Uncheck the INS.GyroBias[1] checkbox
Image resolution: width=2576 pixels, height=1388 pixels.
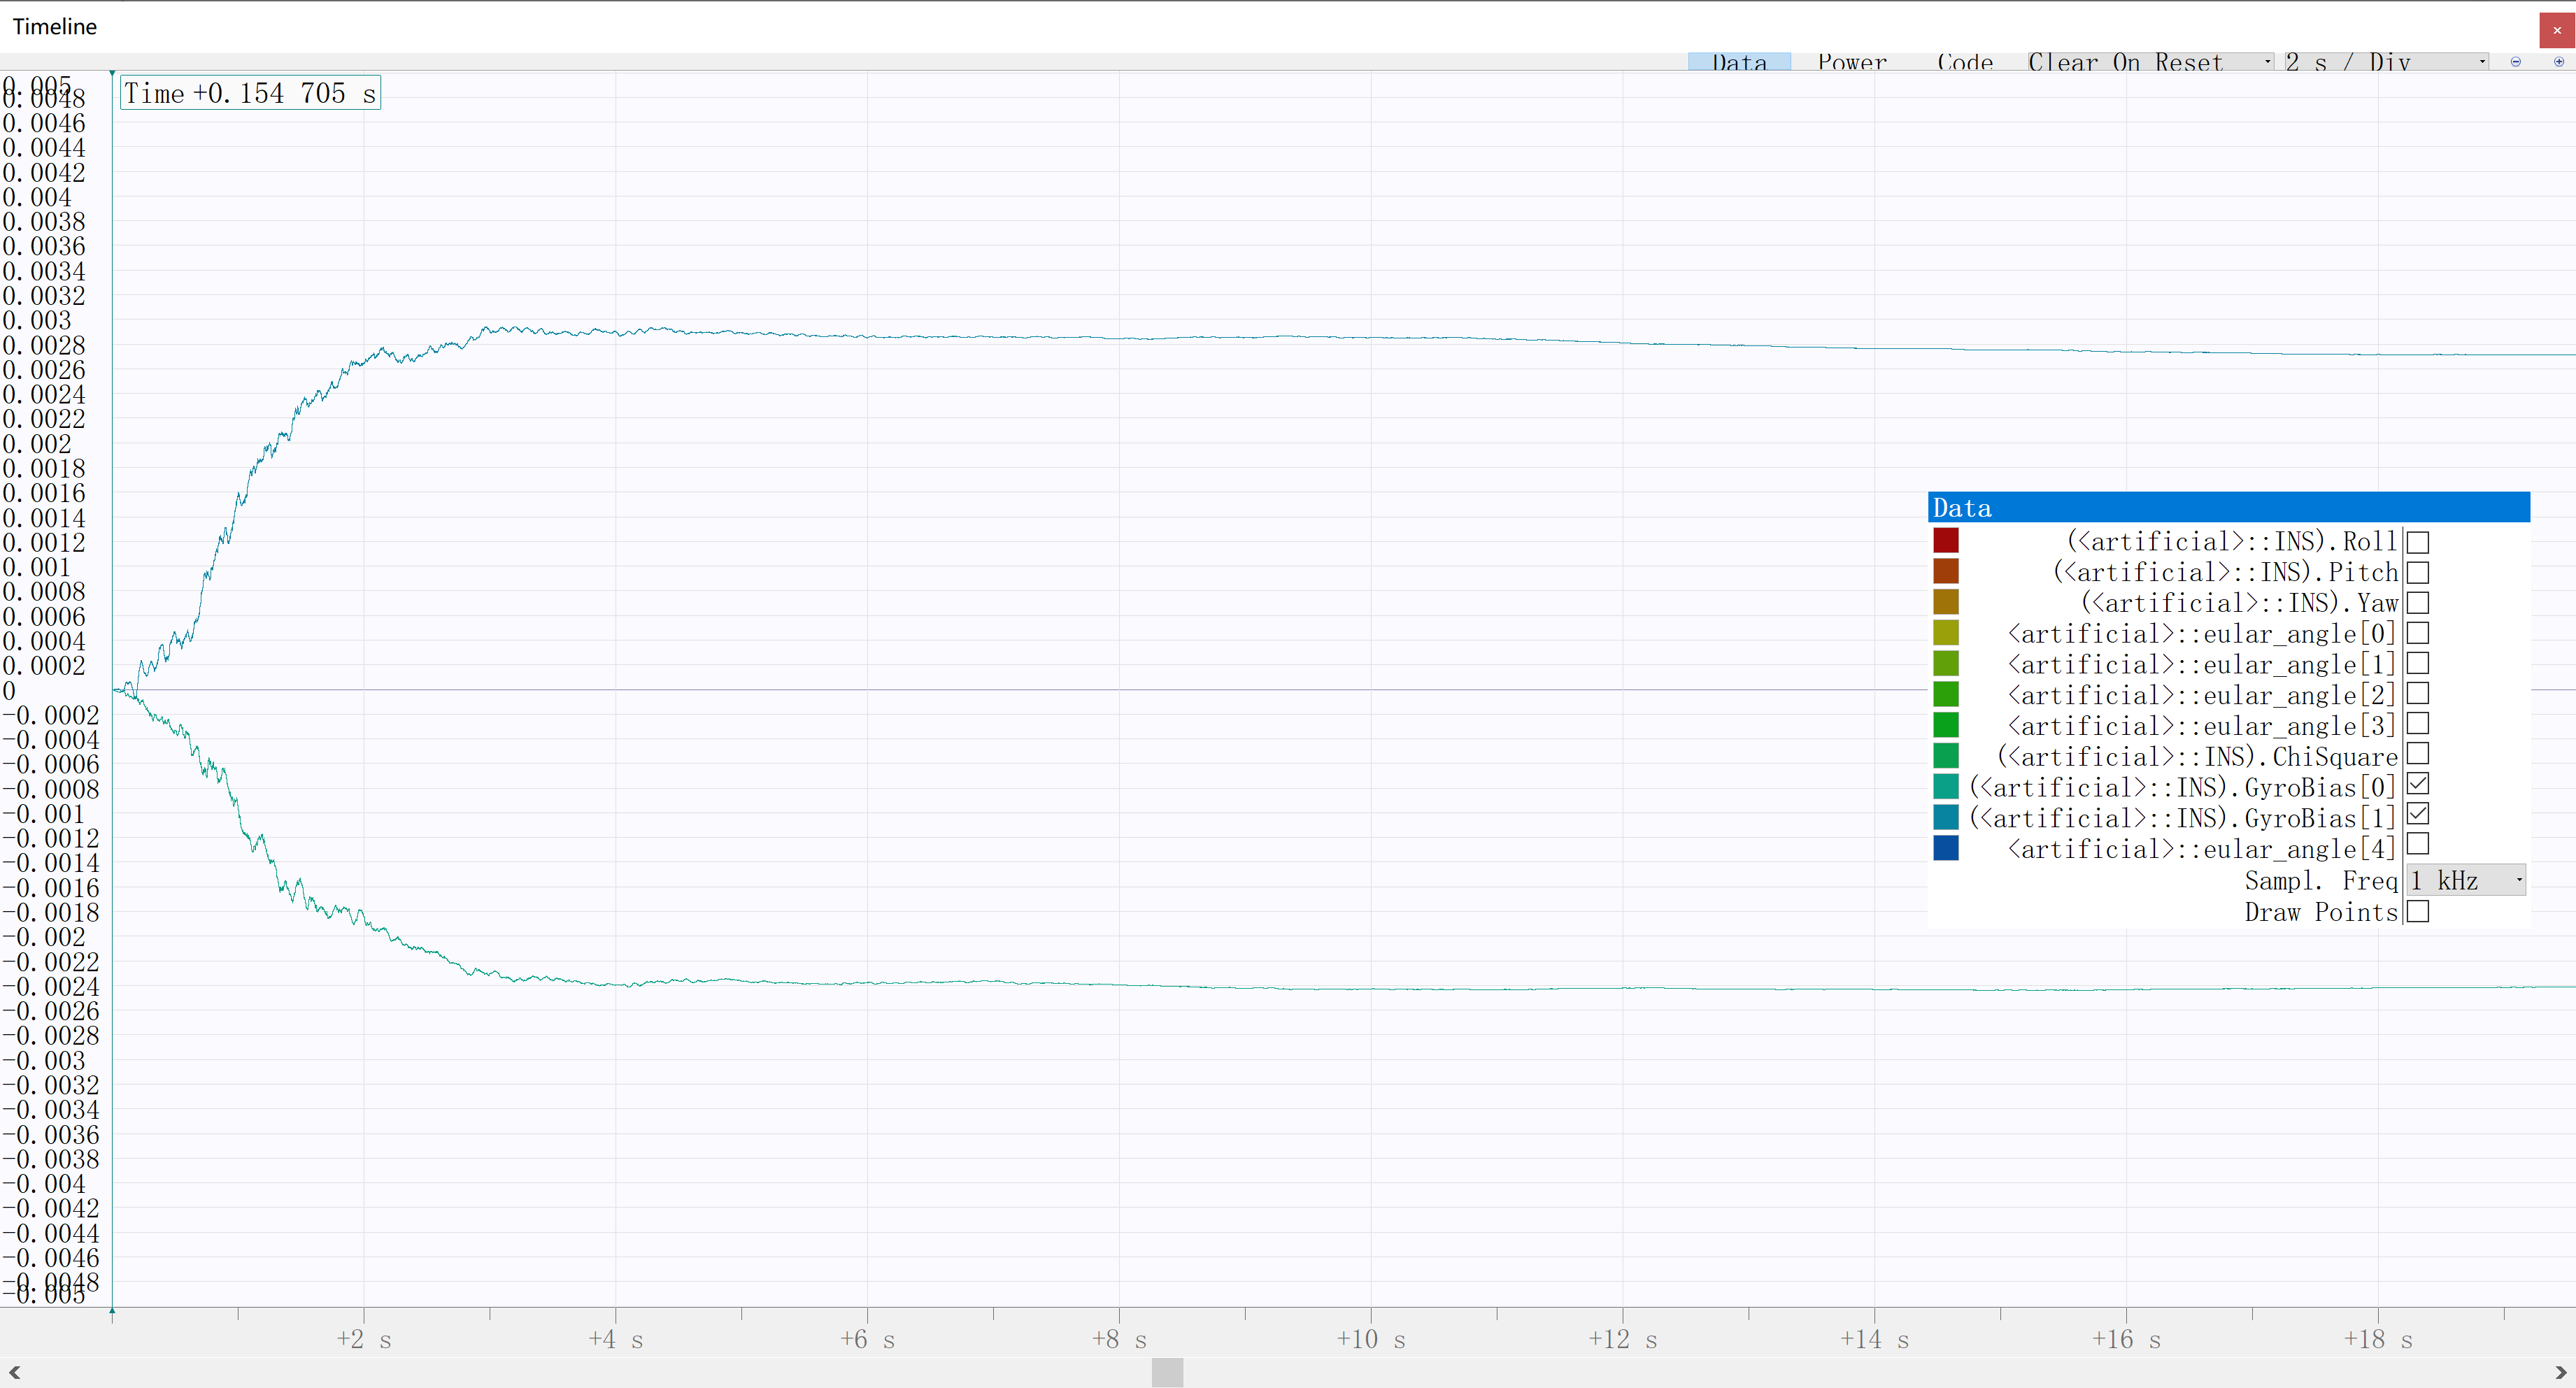(2417, 815)
